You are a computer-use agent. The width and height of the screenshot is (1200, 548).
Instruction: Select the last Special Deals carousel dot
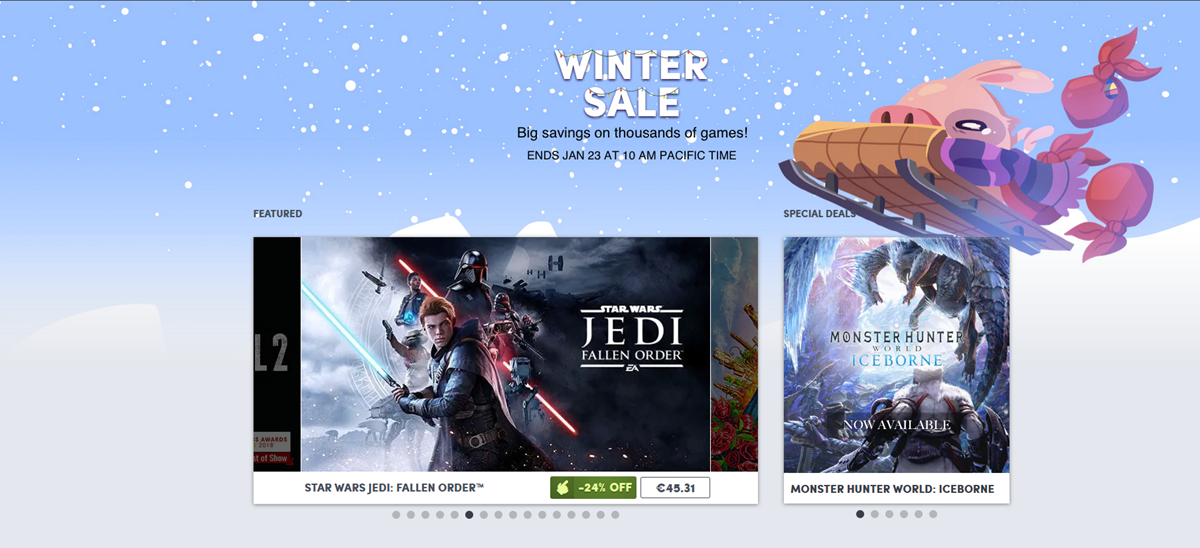coord(933,514)
